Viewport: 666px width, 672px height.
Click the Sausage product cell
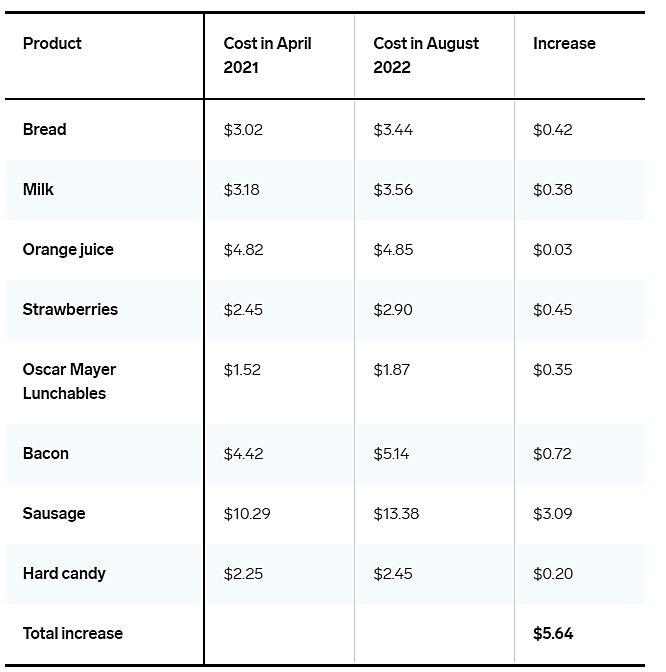click(x=54, y=513)
